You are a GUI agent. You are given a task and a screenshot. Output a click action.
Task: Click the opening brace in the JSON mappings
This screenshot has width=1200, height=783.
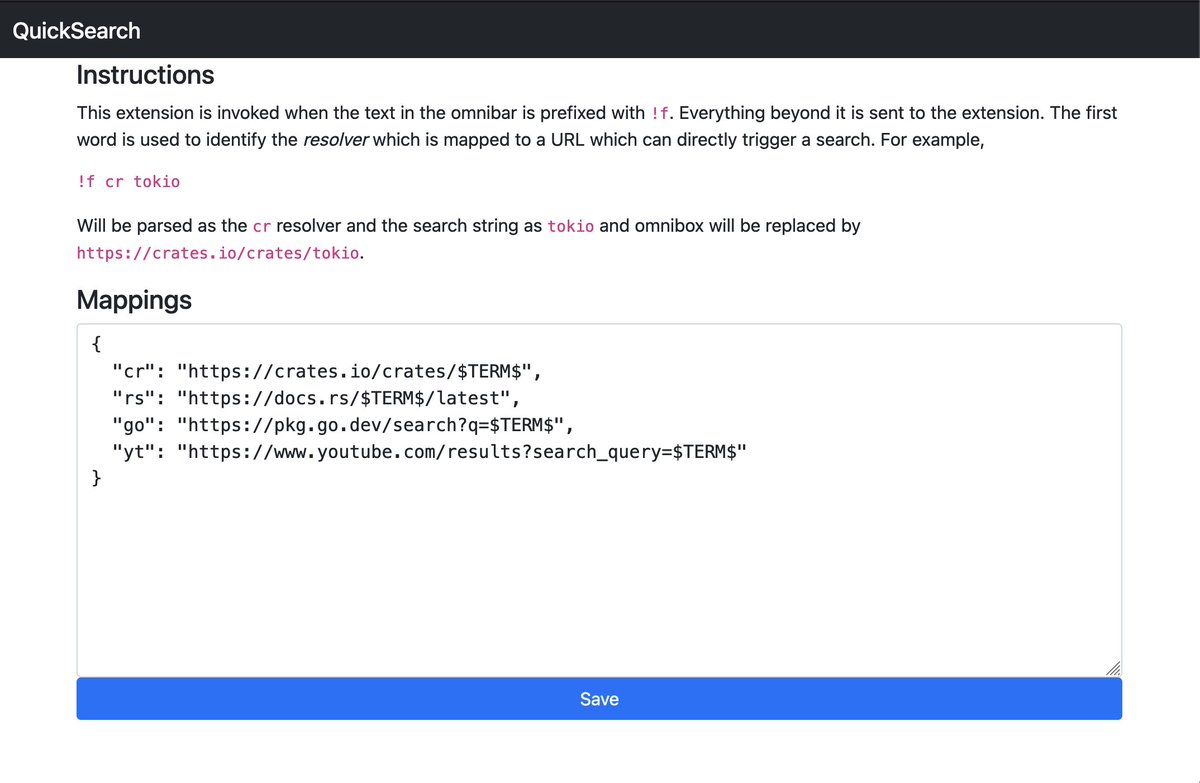(x=96, y=343)
